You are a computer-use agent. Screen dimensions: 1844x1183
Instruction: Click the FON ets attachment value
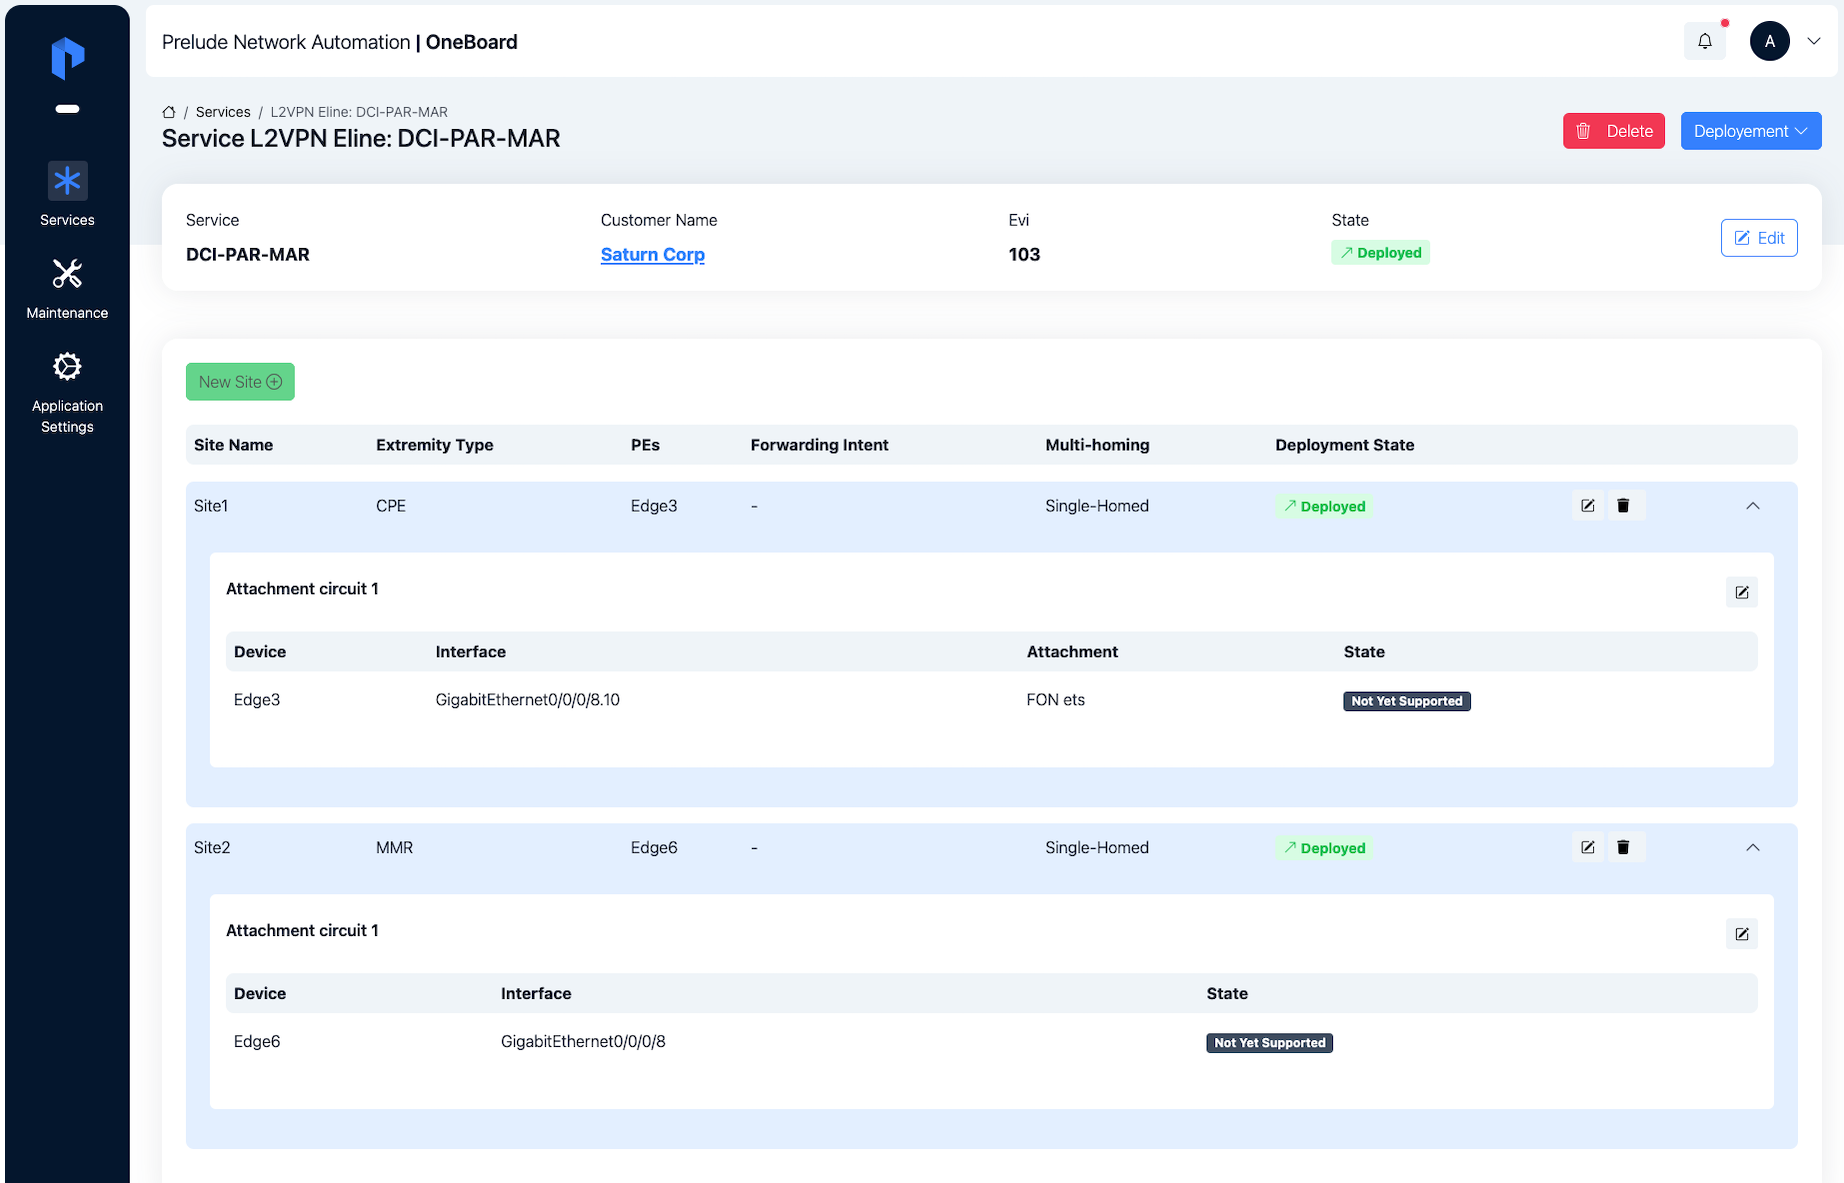pos(1056,700)
